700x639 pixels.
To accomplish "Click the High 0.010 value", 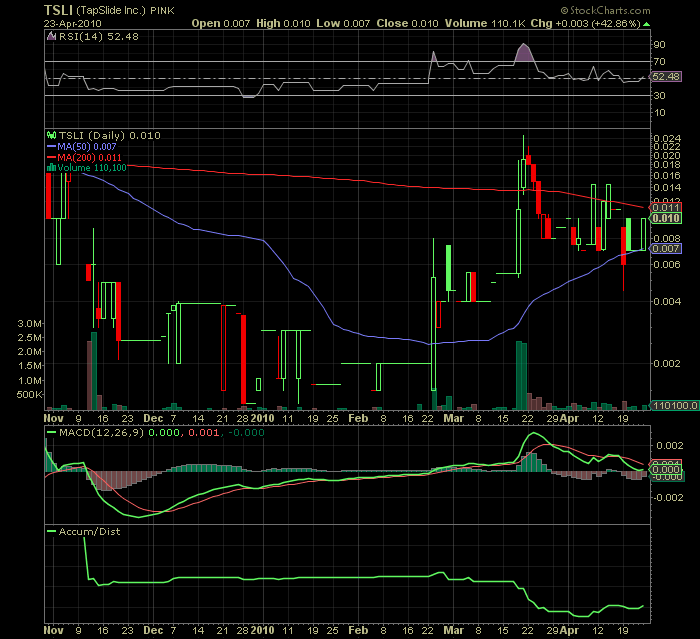I will (x=283, y=23).
